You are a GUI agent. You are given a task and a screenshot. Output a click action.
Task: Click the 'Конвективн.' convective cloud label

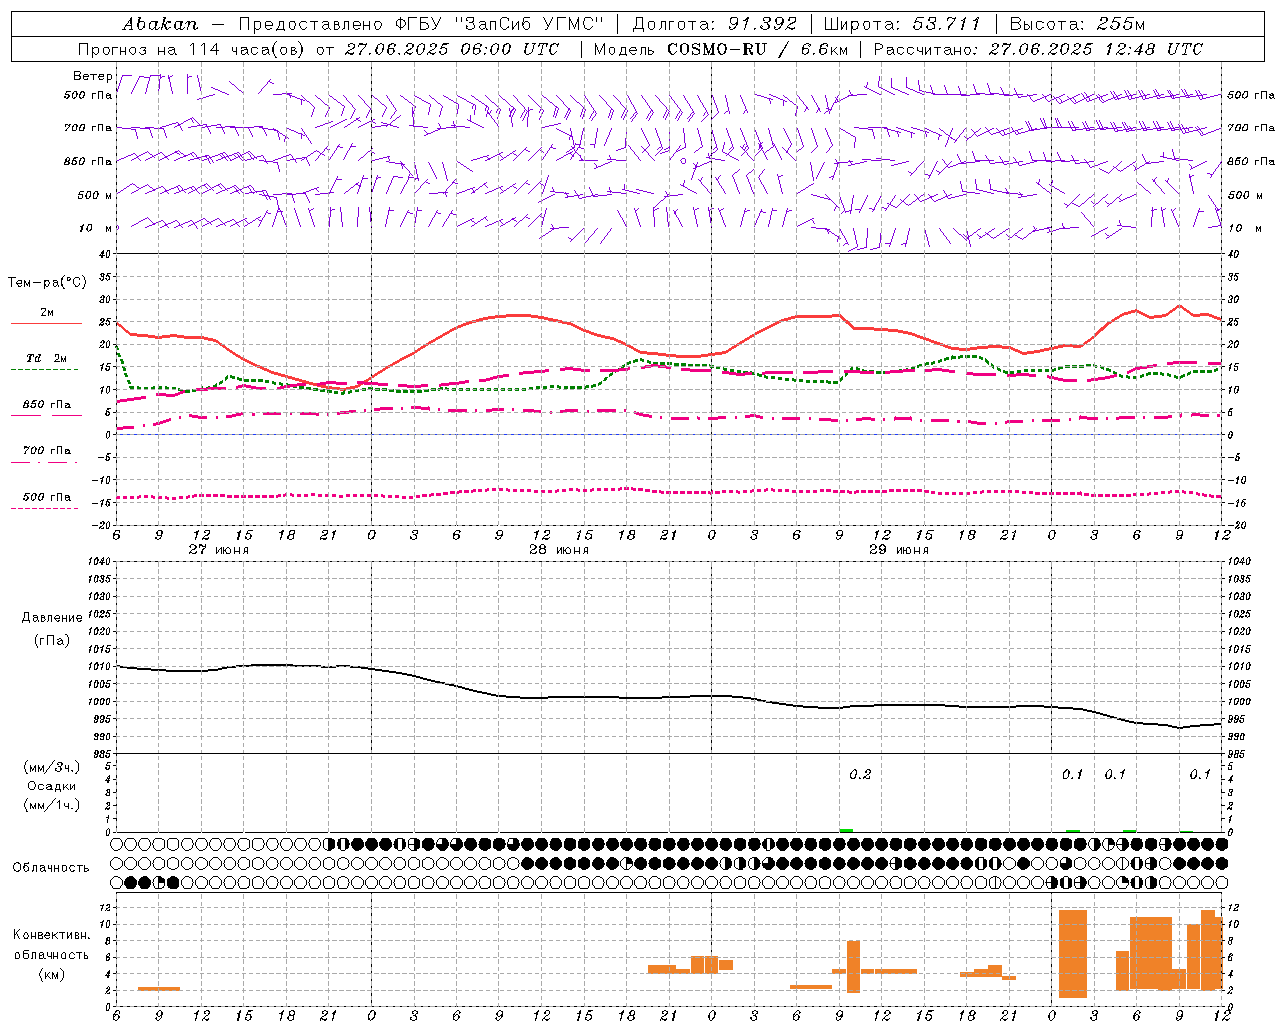coord(51,934)
